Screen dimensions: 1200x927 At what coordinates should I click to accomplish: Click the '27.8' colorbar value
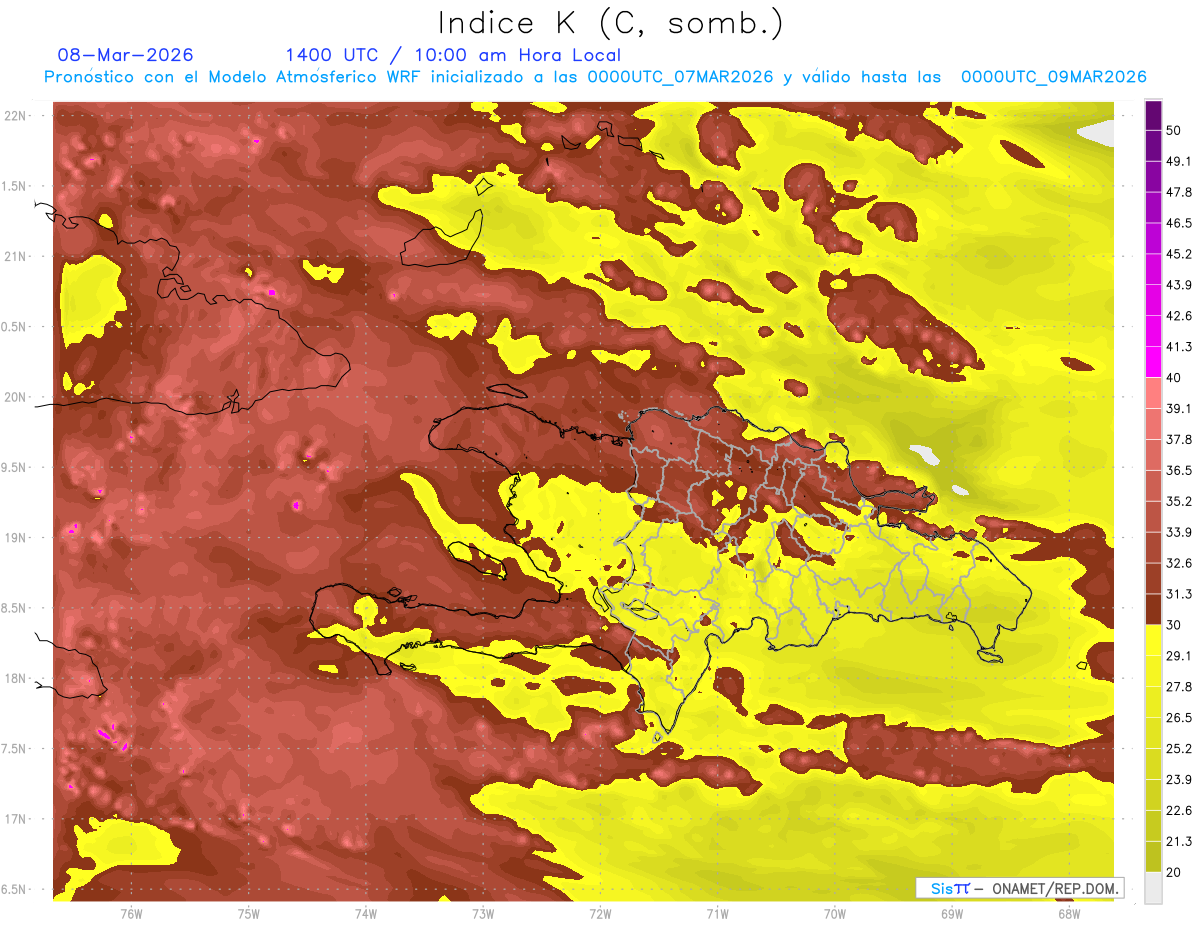[x=1179, y=686]
